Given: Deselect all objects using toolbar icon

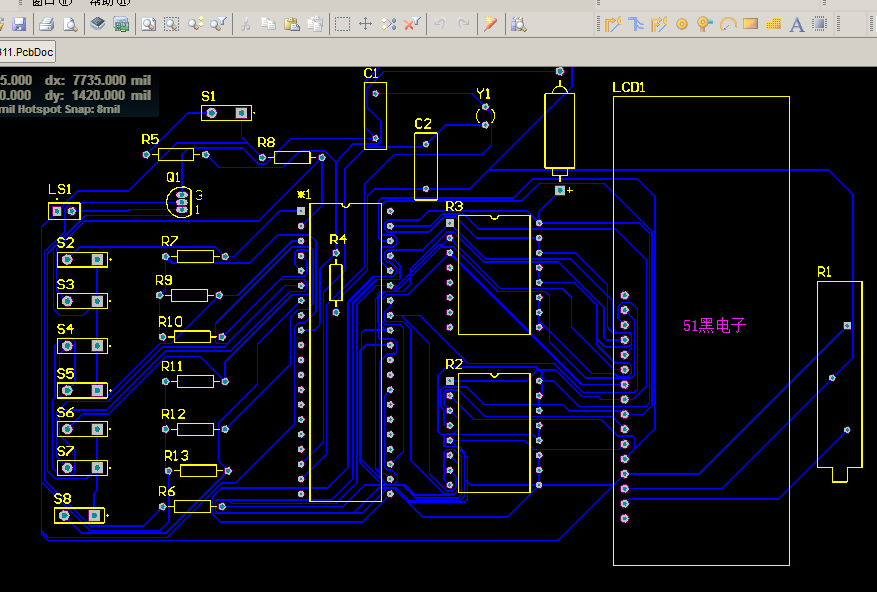Looking at the screenshot, I should pyautogui.click(x=389, y=24).
